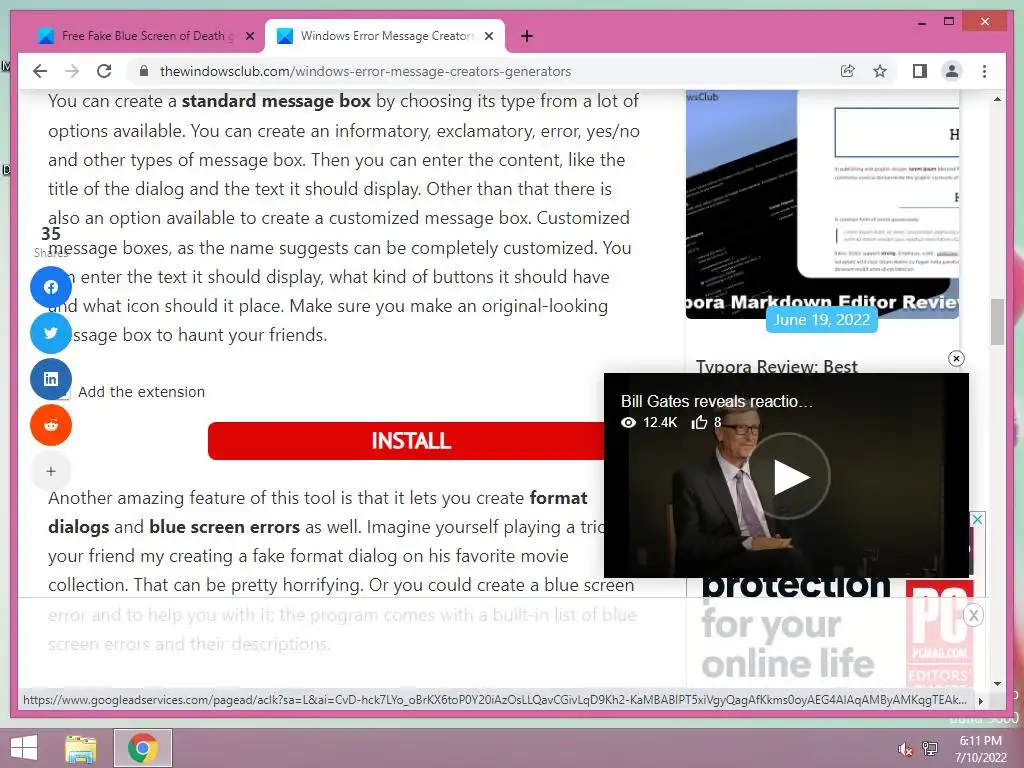Click the scrollbar down arrow

click(997, 684)
